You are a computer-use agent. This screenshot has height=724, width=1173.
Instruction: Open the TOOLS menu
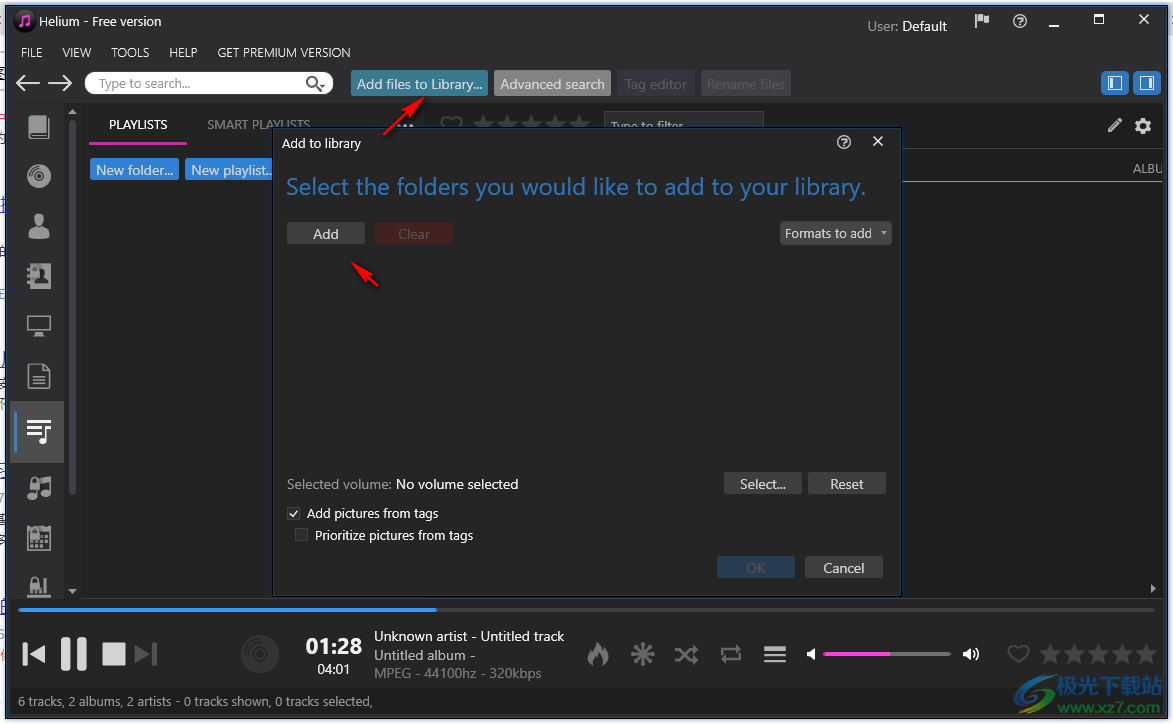click(x=130, y=52)
